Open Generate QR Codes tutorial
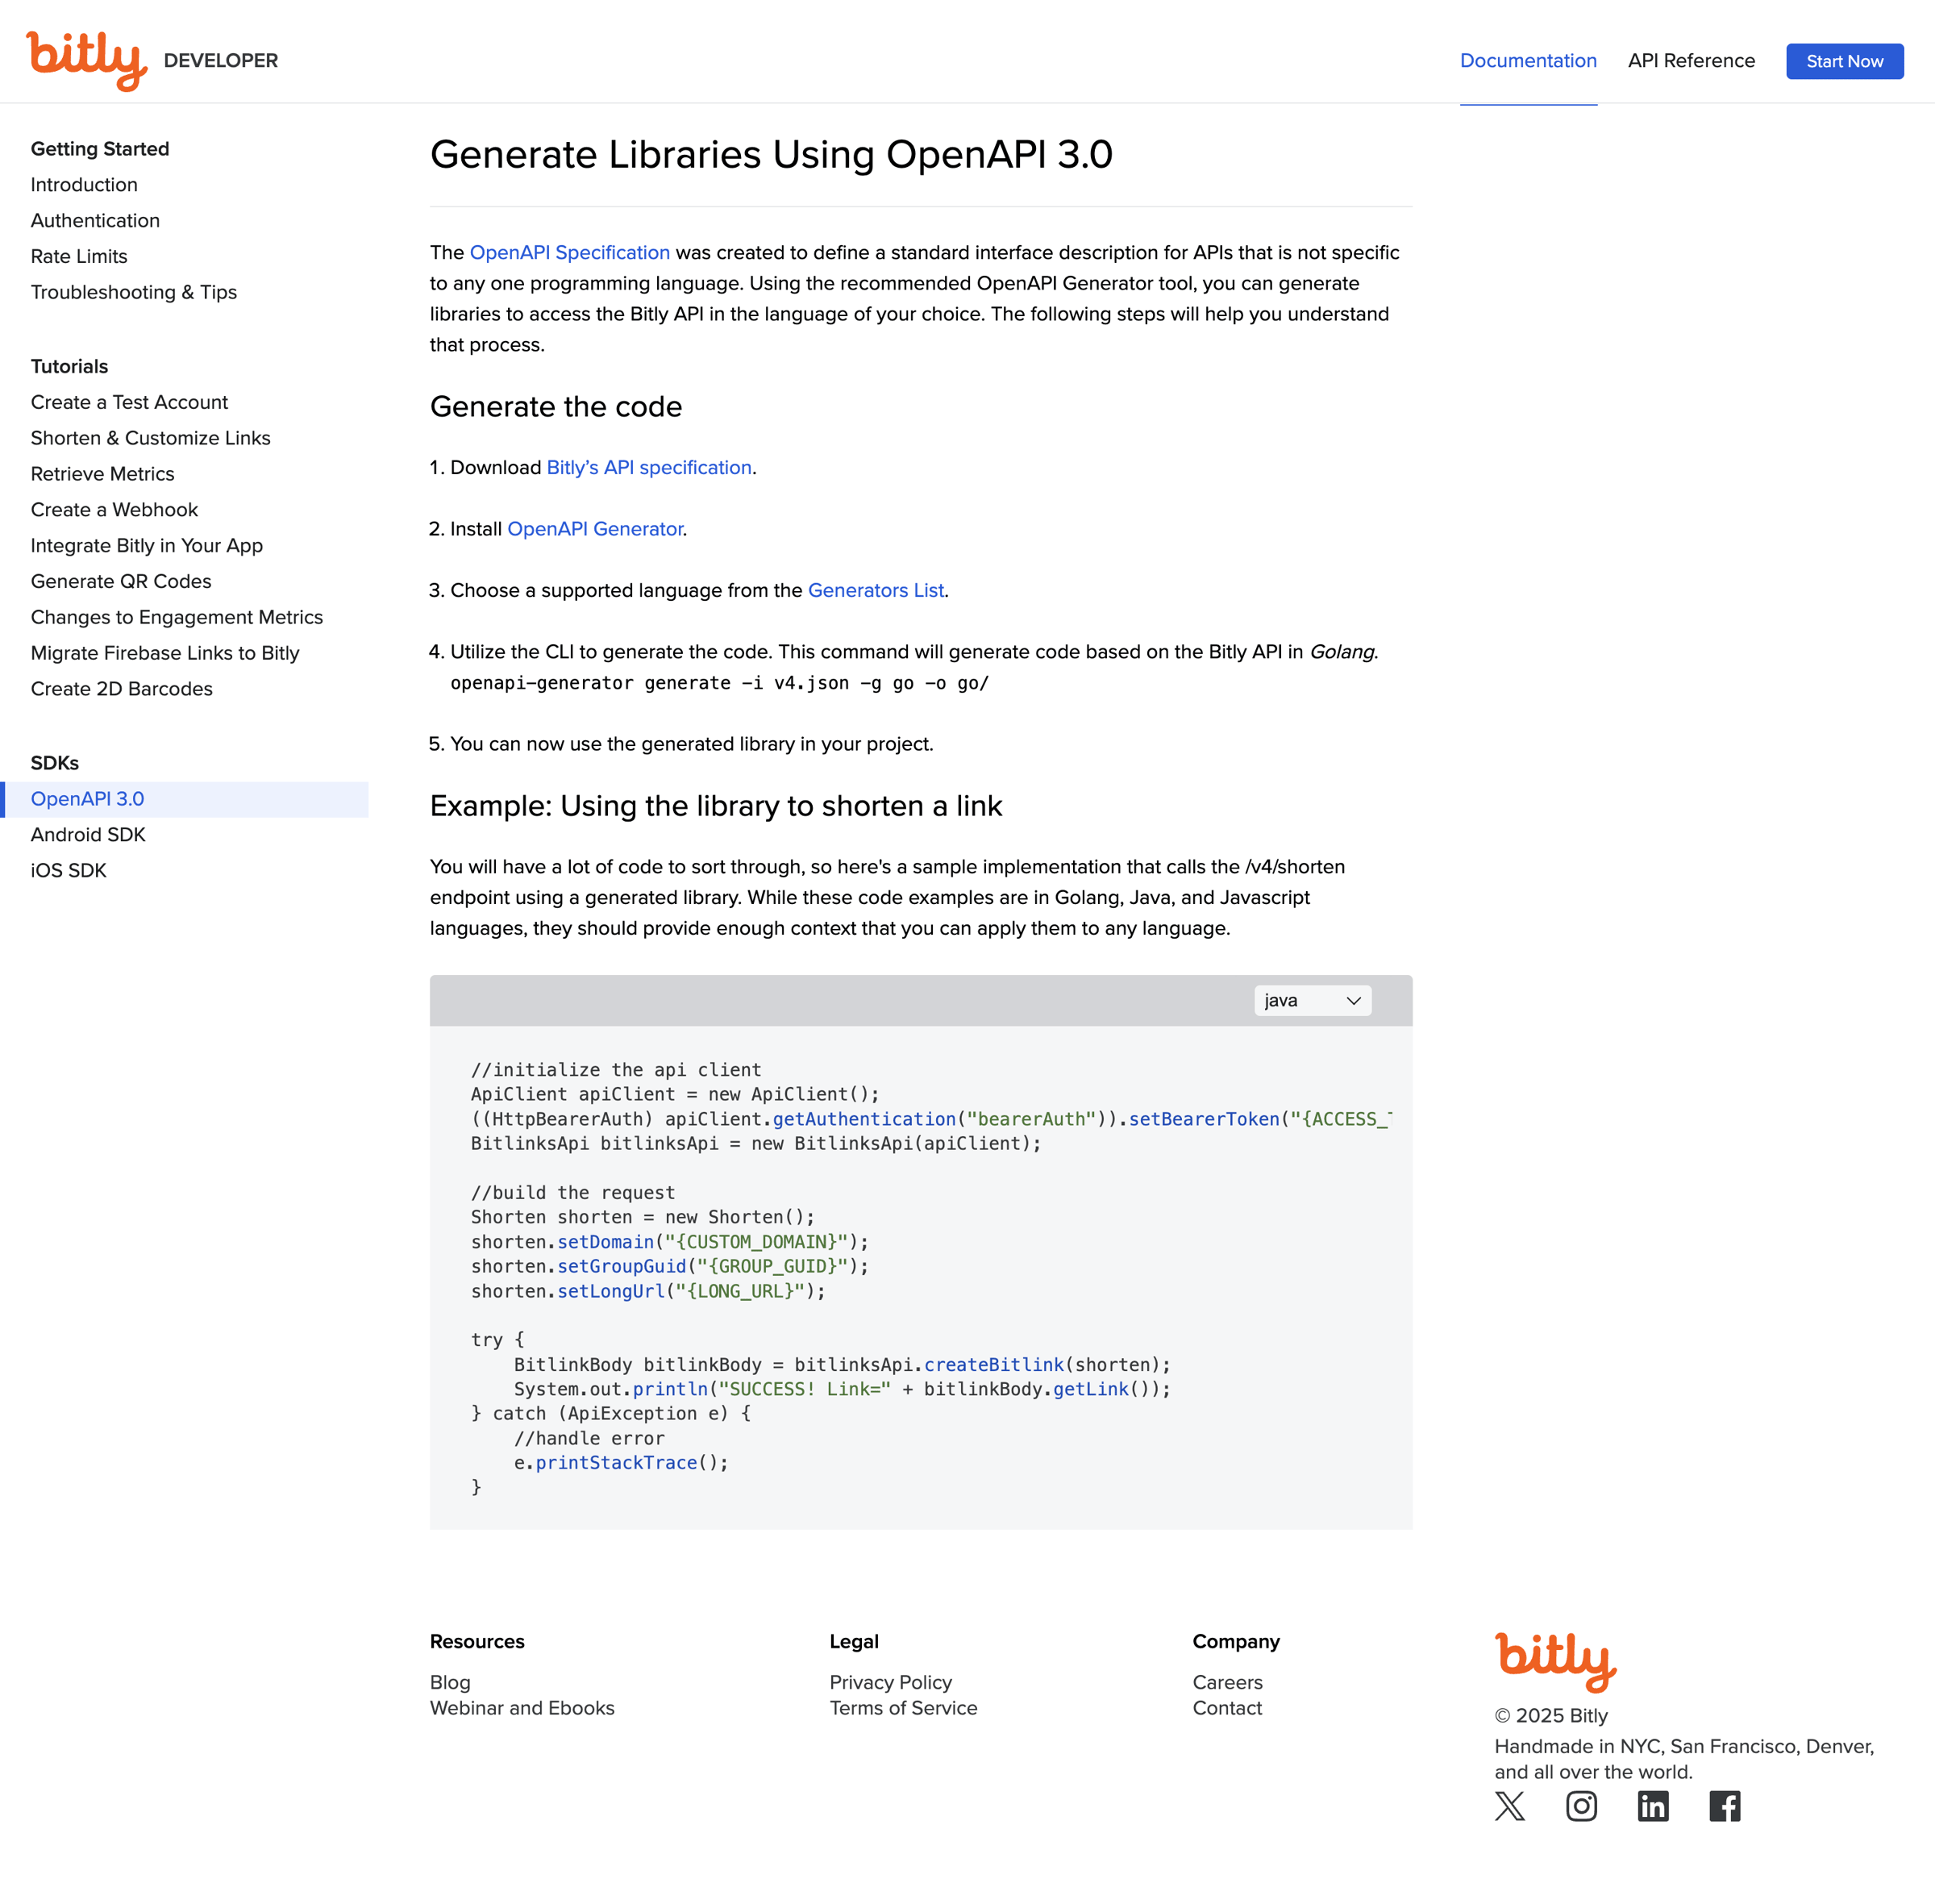This screenshot has height=1904, width=1935. pos(121,581)
